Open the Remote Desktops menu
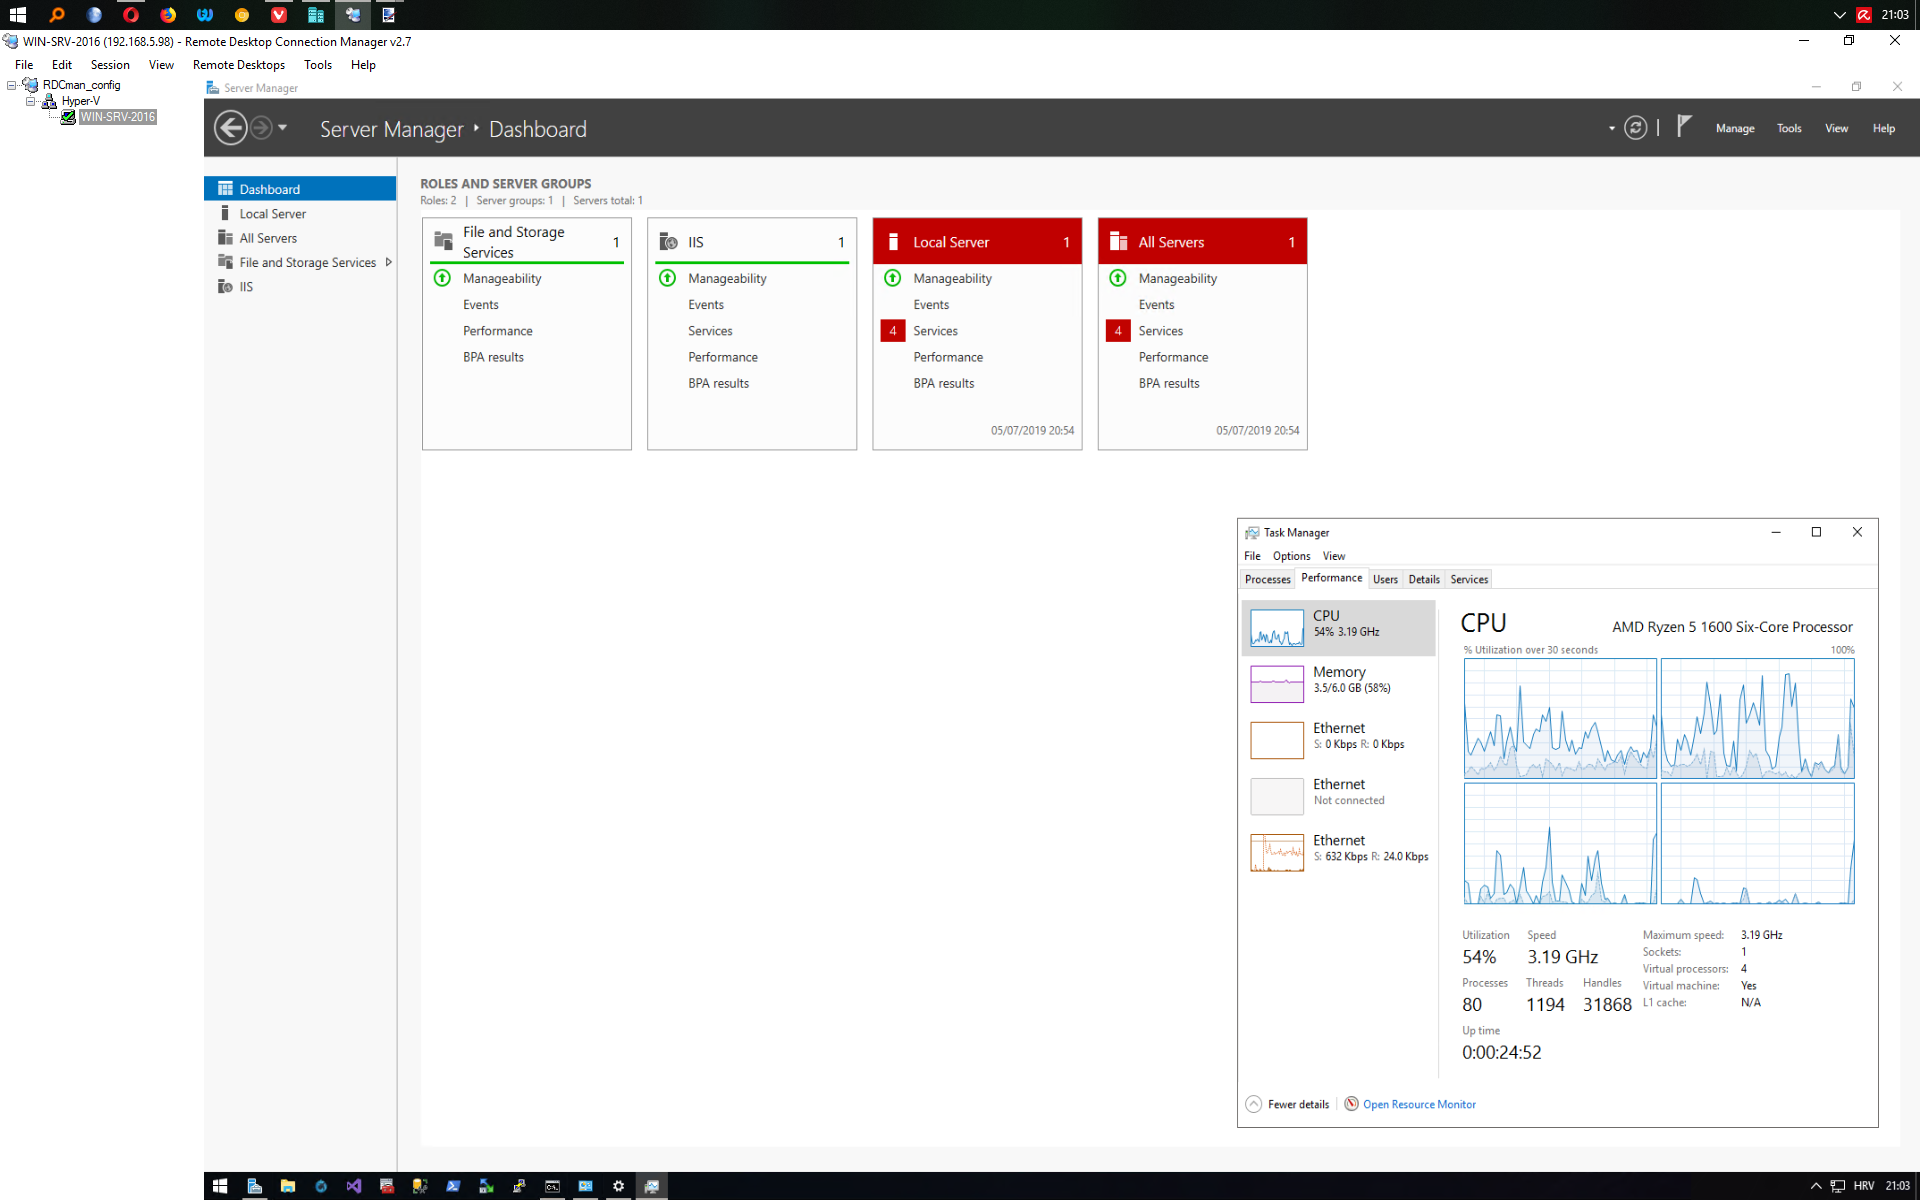 pos(238,65)
